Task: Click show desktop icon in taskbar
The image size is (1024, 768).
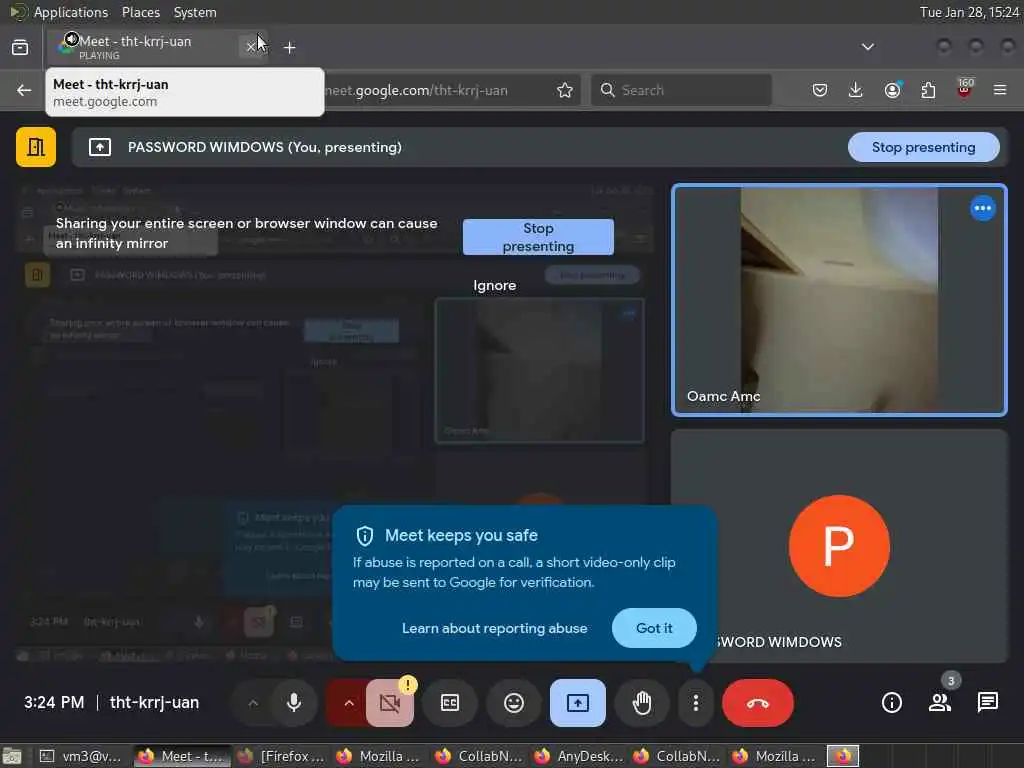Action: [x=12, y=756]
